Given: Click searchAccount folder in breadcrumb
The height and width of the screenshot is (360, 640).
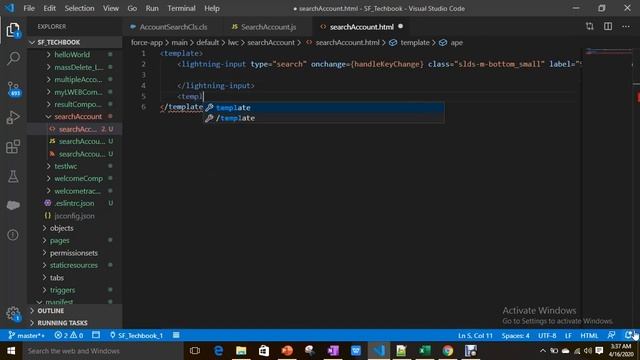Looking at the screenshot, I should [271, 42].
